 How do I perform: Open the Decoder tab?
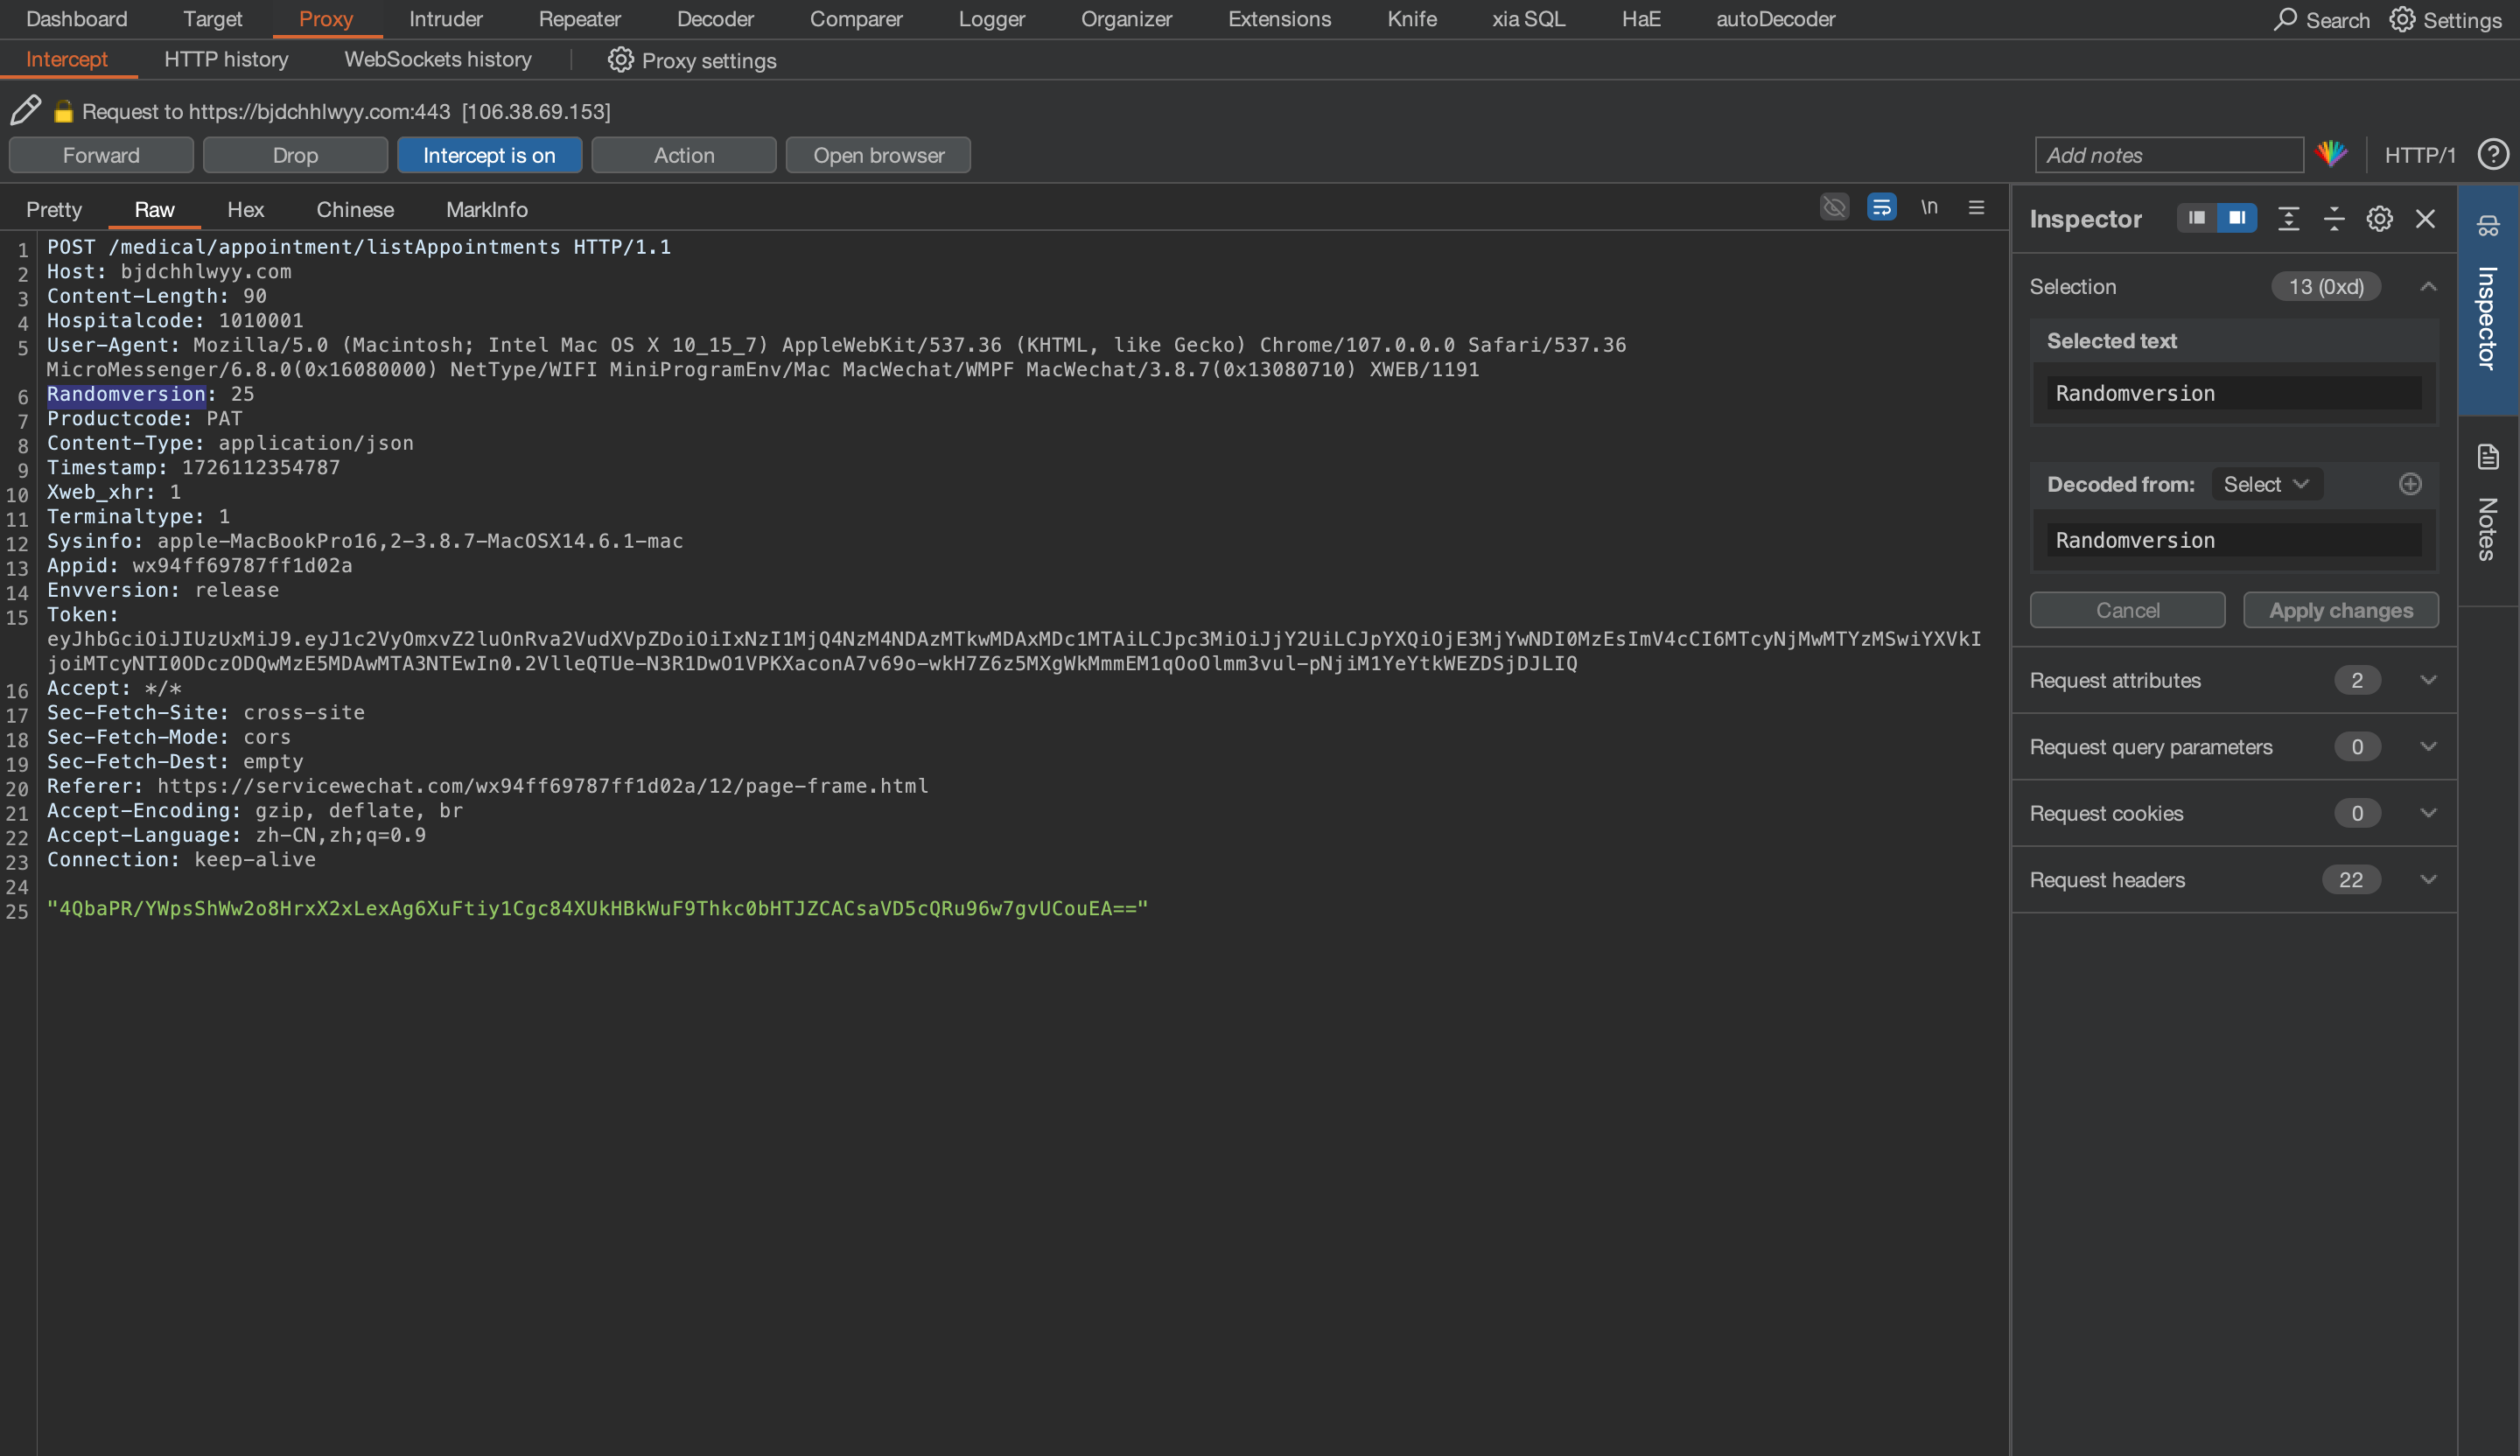tap(715, 19)
